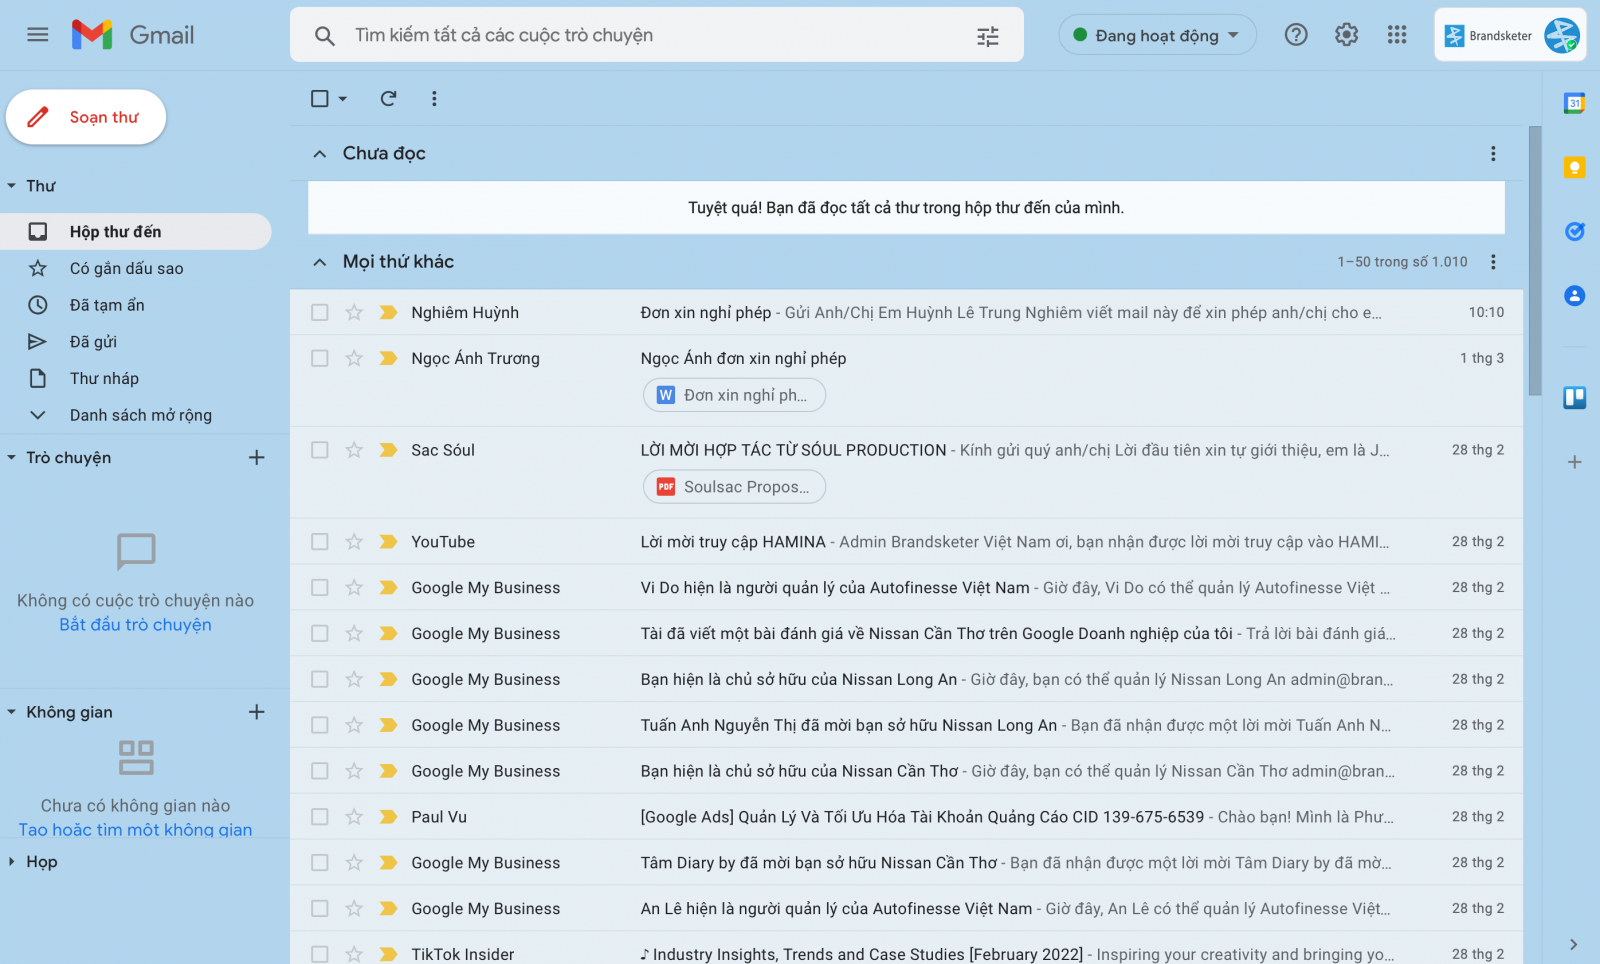Image resolution: width=1600 pixels, height=964 pixels.
Task: Create a new space plus icon
Action: [x=257, y=712]
